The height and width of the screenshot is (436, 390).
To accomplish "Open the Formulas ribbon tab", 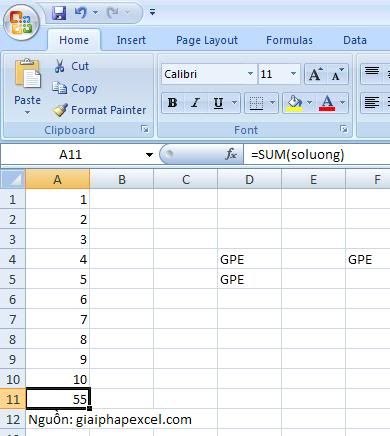I will click(289, 40).
